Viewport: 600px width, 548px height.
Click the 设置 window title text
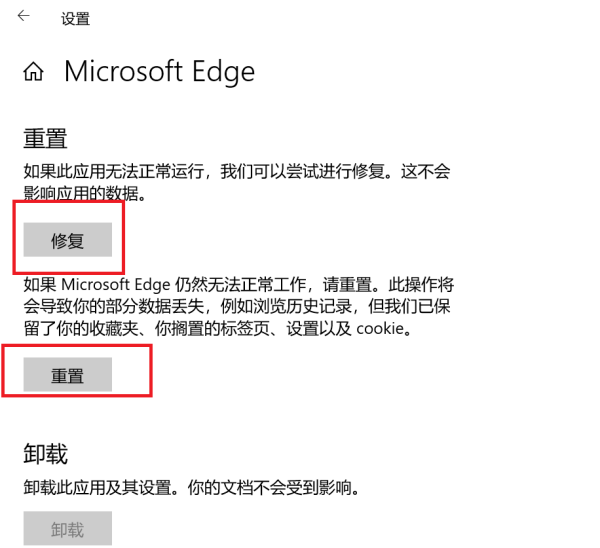point(75,18)
